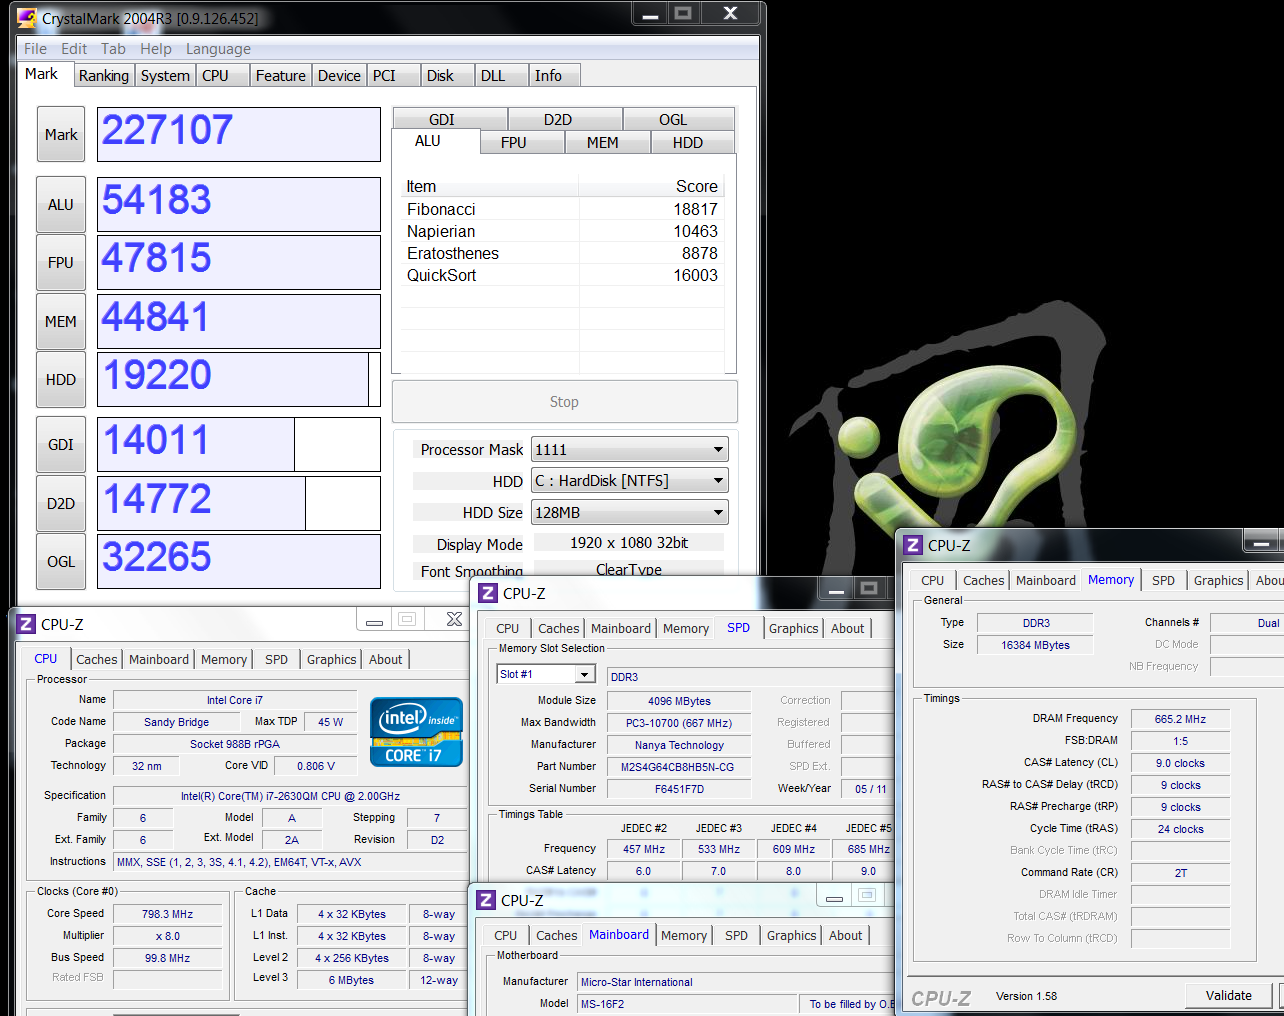Screen dimensions: 1284x1016
Task: Click the CPU-Z icon of the Sandy Bridge CPU window
Action: (26, 624)
